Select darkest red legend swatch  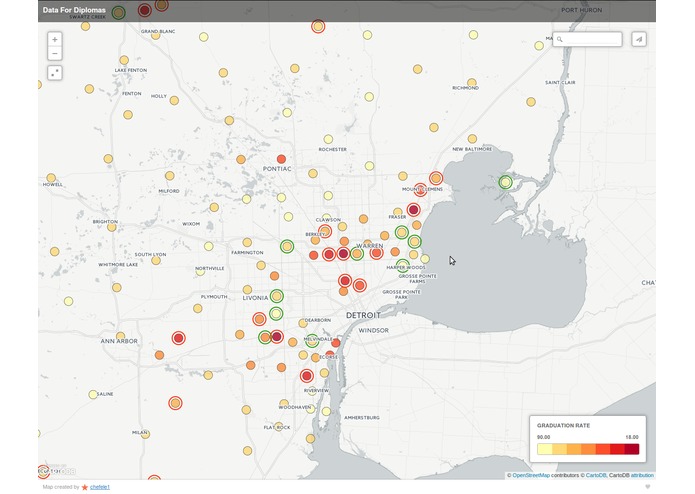(x=632, y=449)
